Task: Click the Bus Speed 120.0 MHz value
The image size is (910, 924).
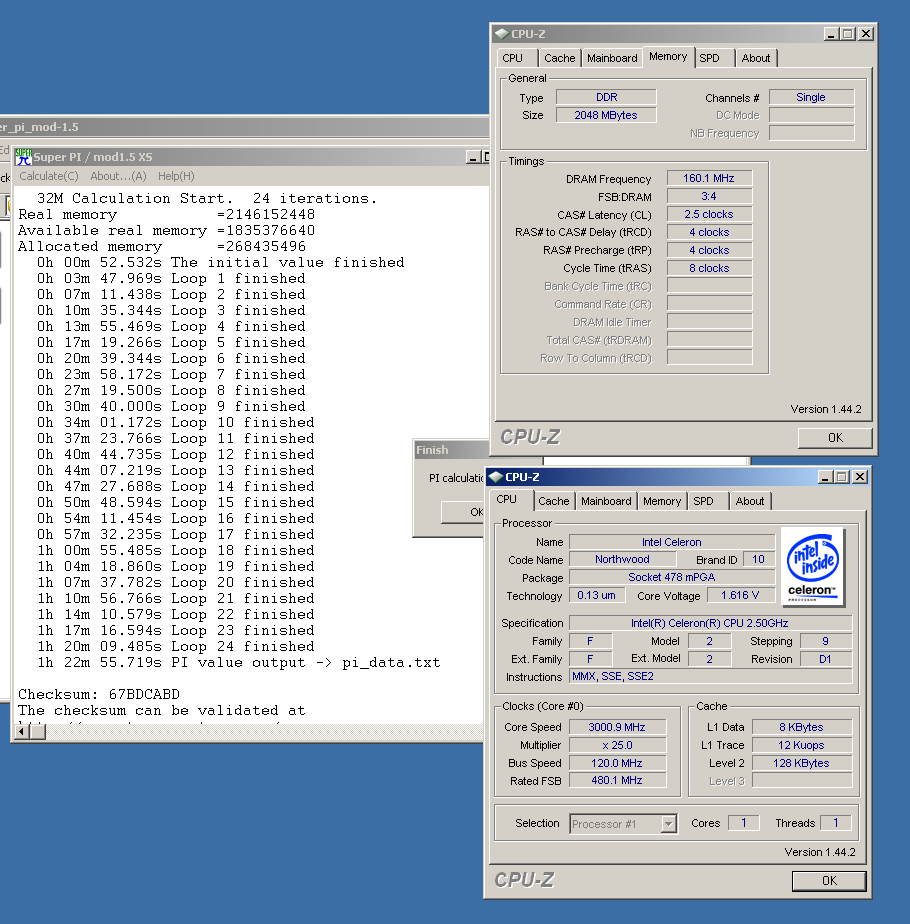Action: [617, 763]
